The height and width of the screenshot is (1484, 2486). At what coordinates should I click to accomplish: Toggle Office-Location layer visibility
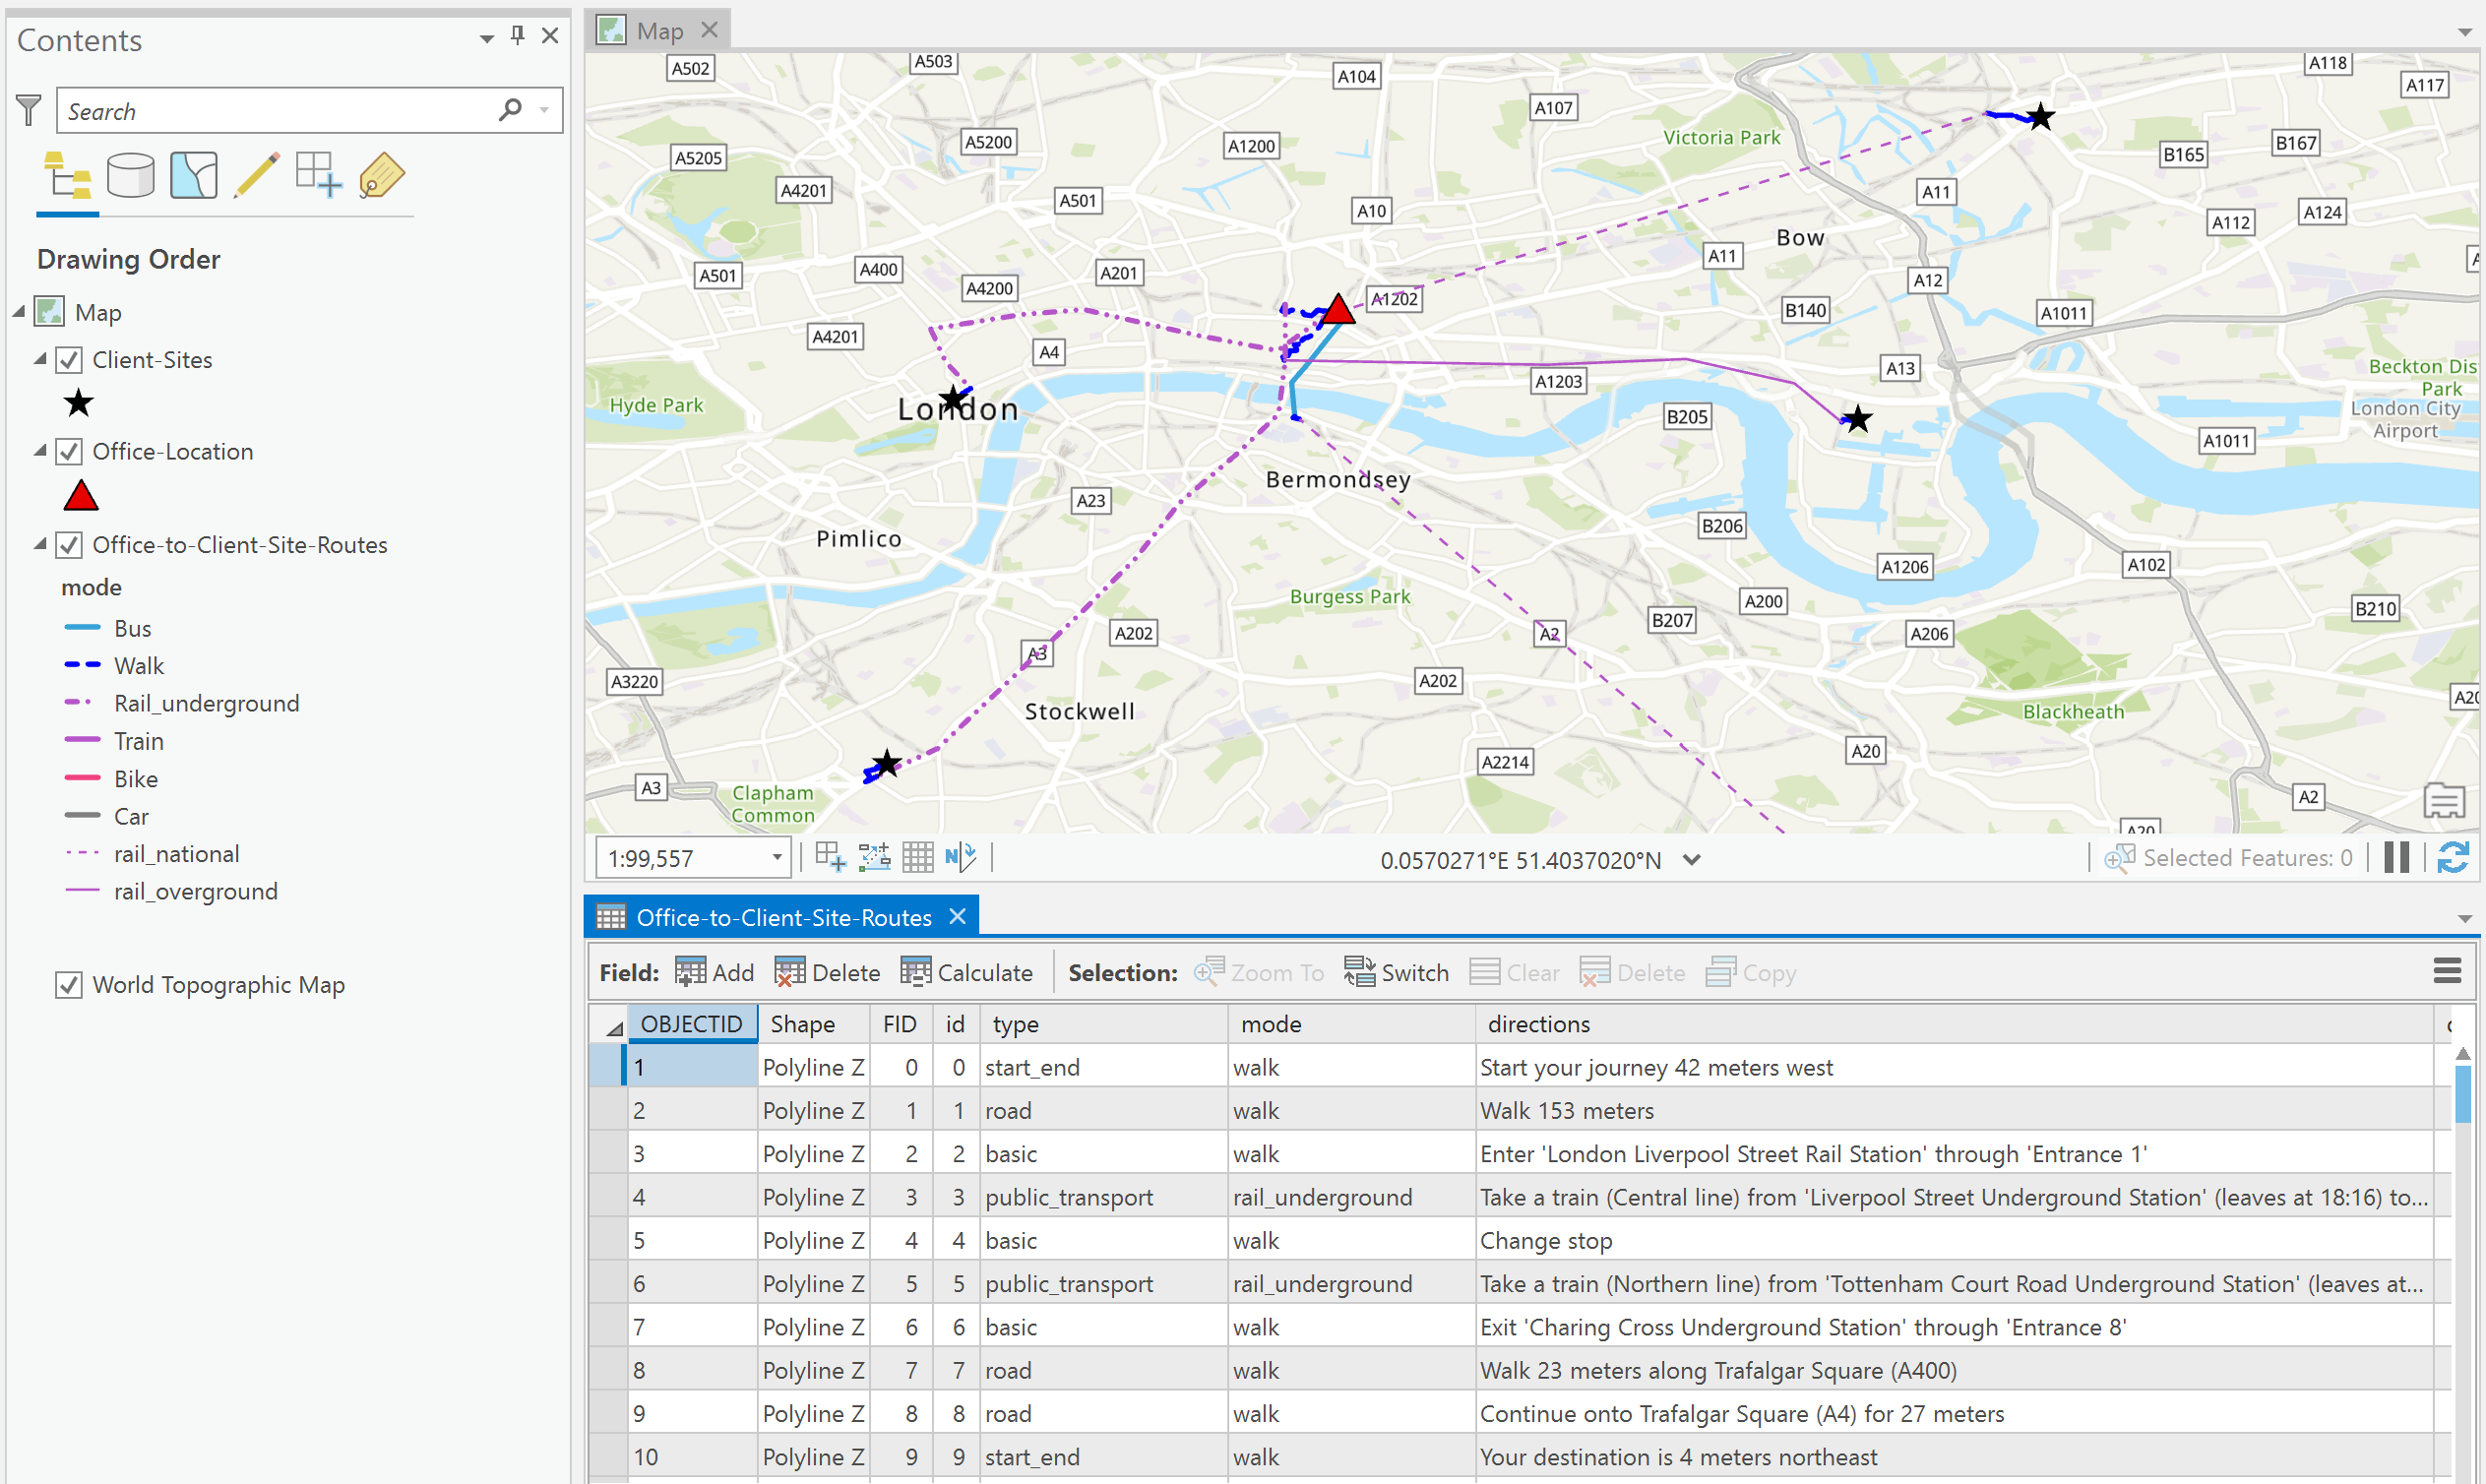pos(69,452)
